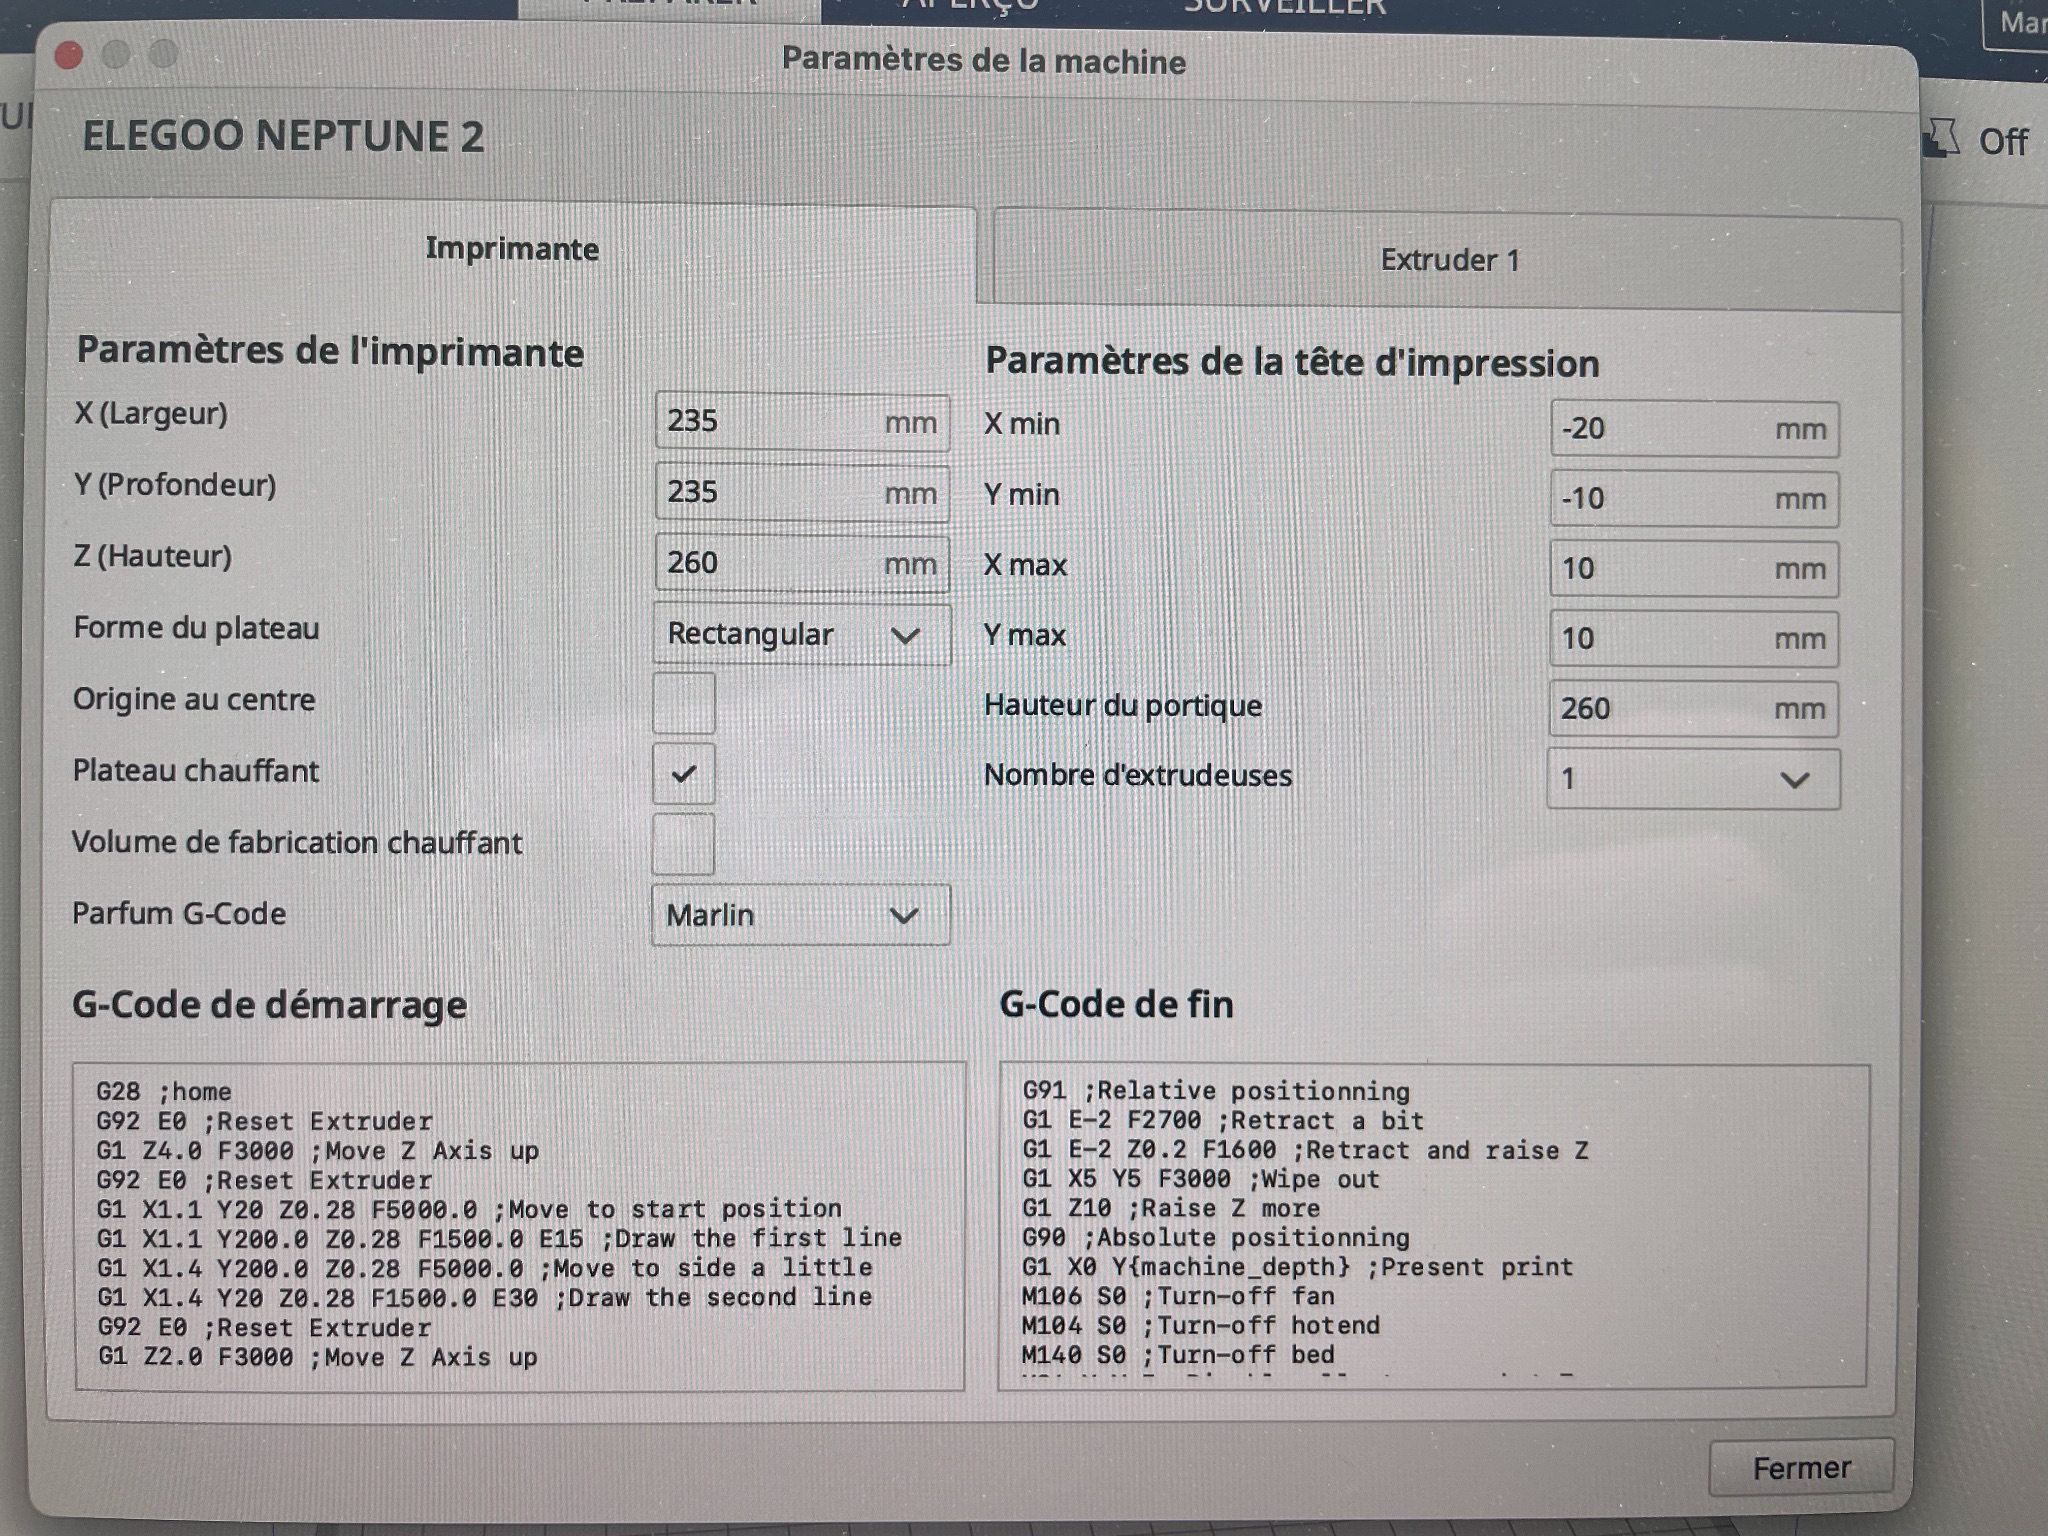This screenshot has width=2048, height=1536.
Task: Uncheck the Plateau chauffant checkbox
Action: coord(684,774)
